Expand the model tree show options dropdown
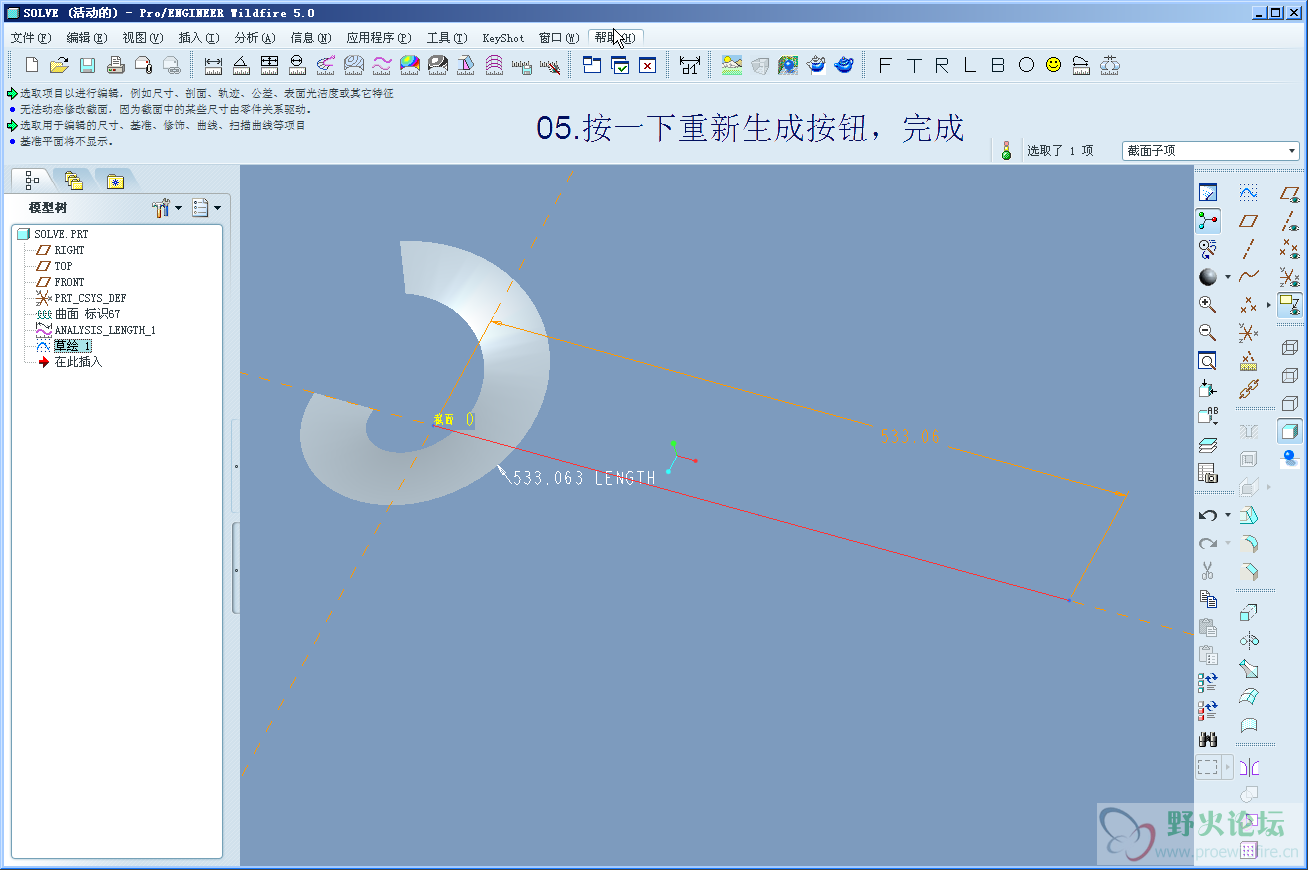 (x=217, y=208)
